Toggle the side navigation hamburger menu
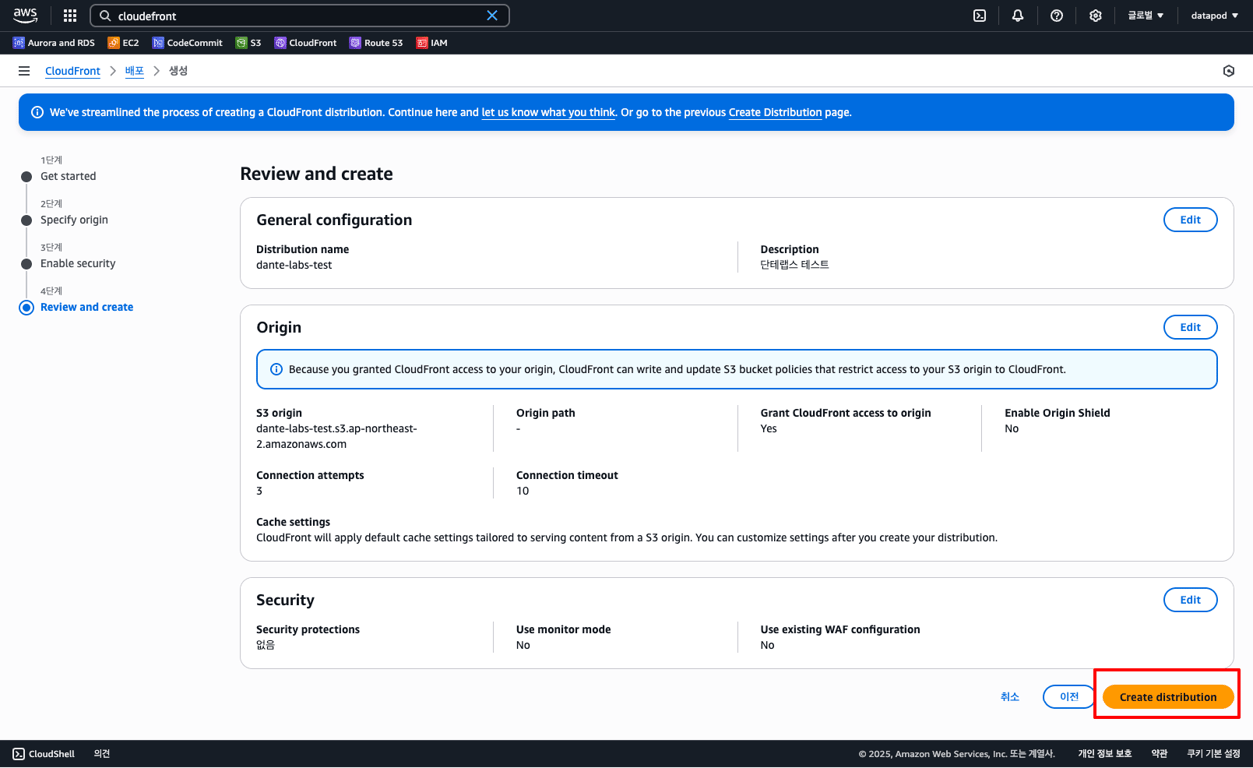Viewport: 1253px width, 768px height. click(x=24, y=71)
